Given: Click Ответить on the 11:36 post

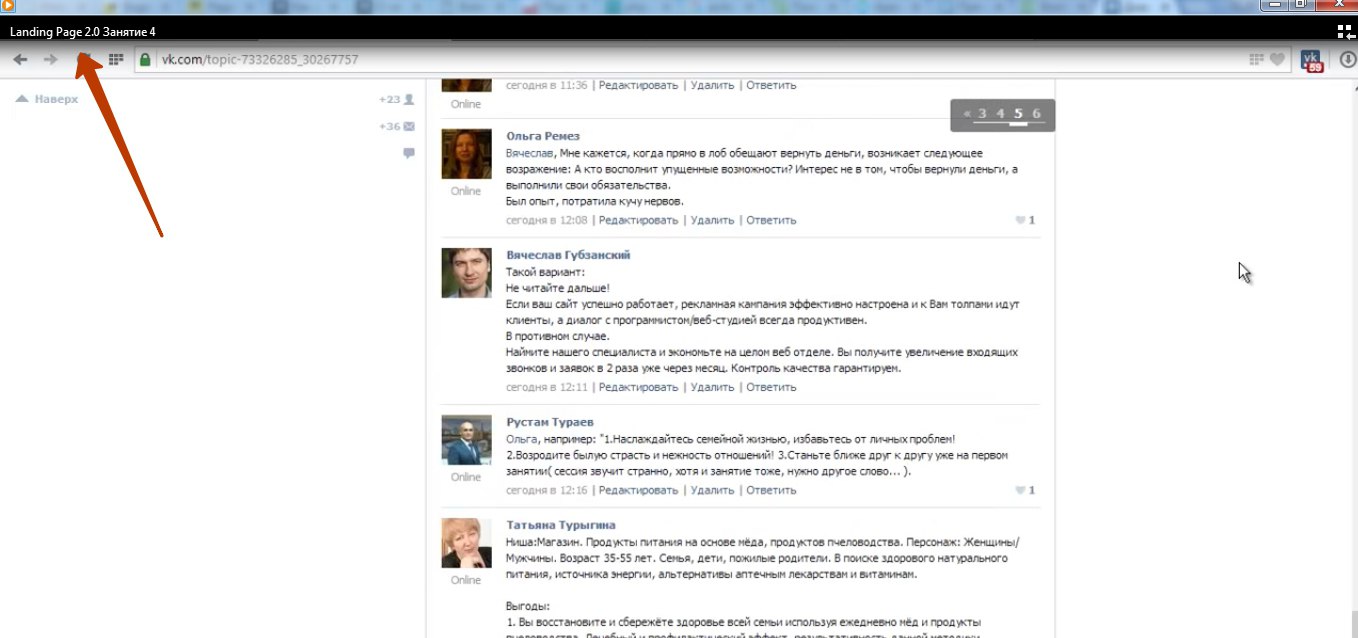Looking at the screenshot, I should coord(771,85).
